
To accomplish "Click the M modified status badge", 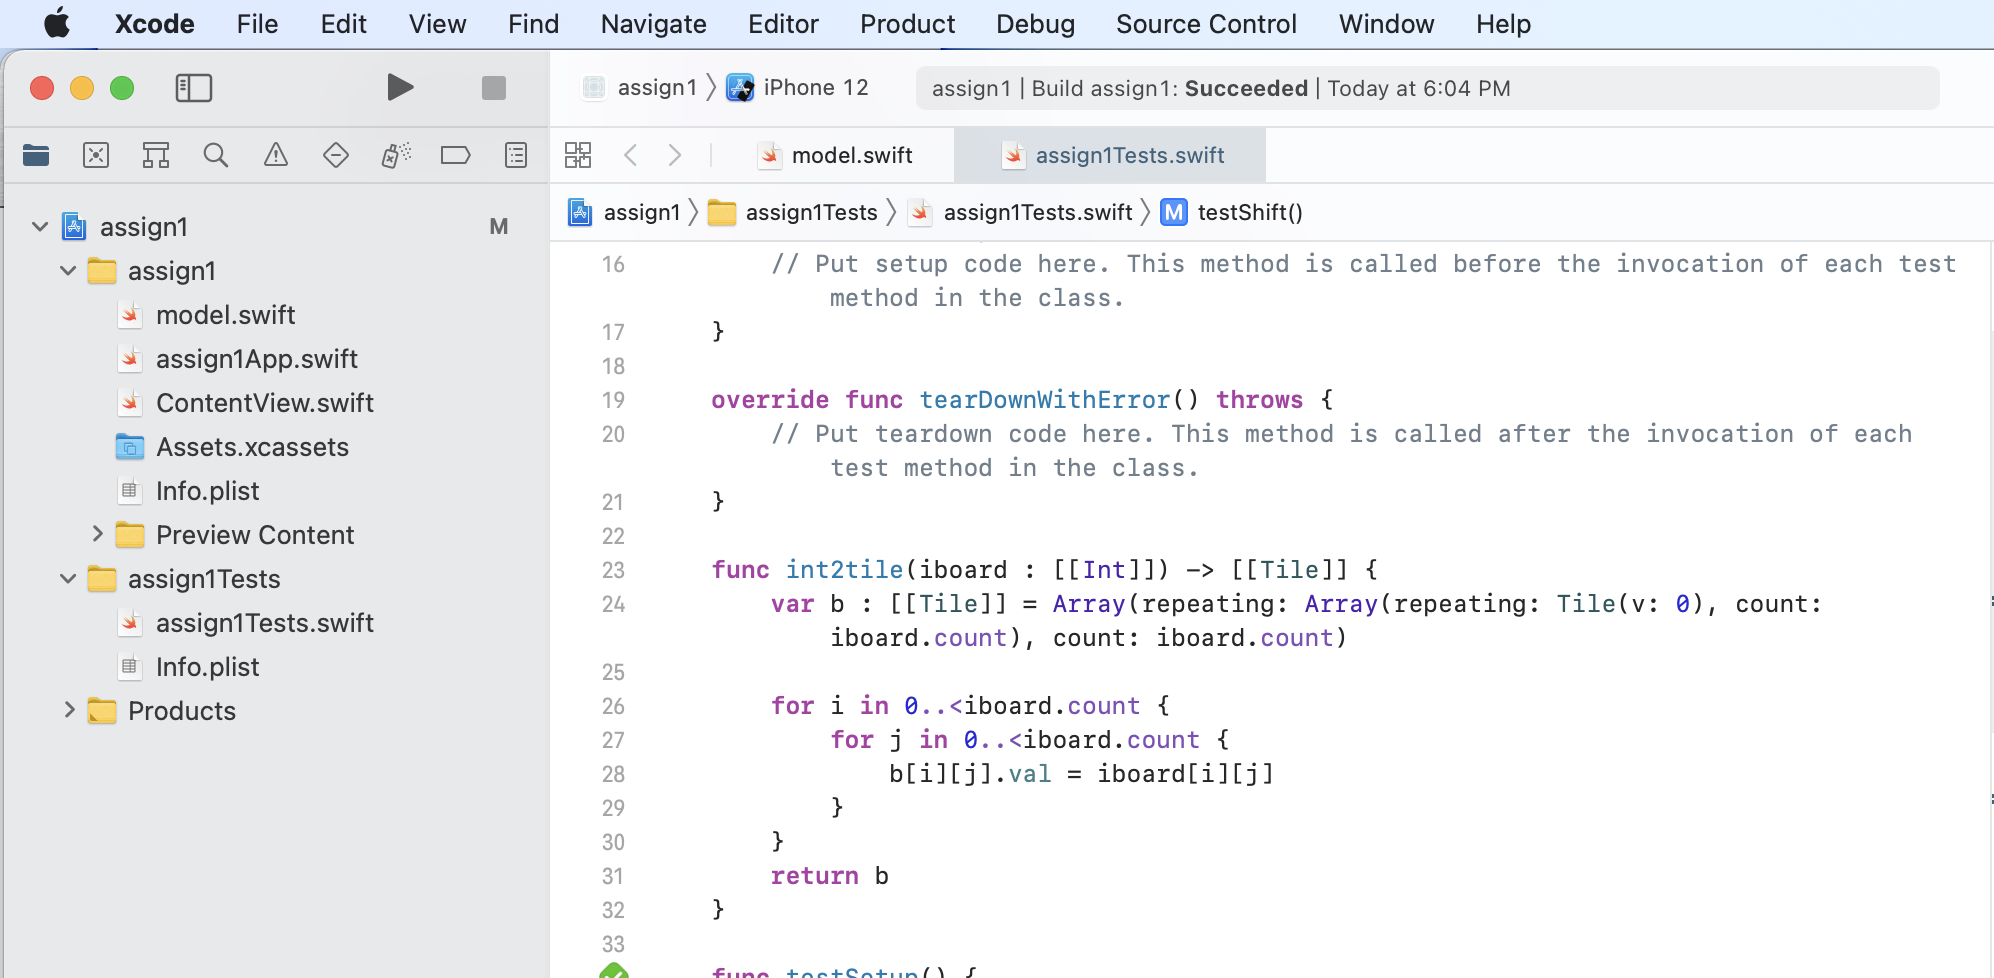I will click(499, 227).
